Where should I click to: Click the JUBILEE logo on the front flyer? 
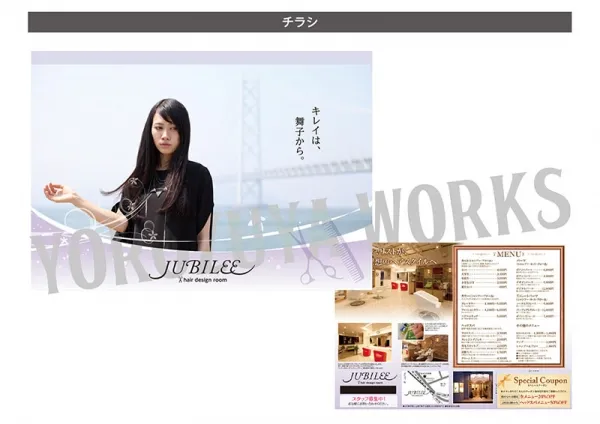point(191,268)
